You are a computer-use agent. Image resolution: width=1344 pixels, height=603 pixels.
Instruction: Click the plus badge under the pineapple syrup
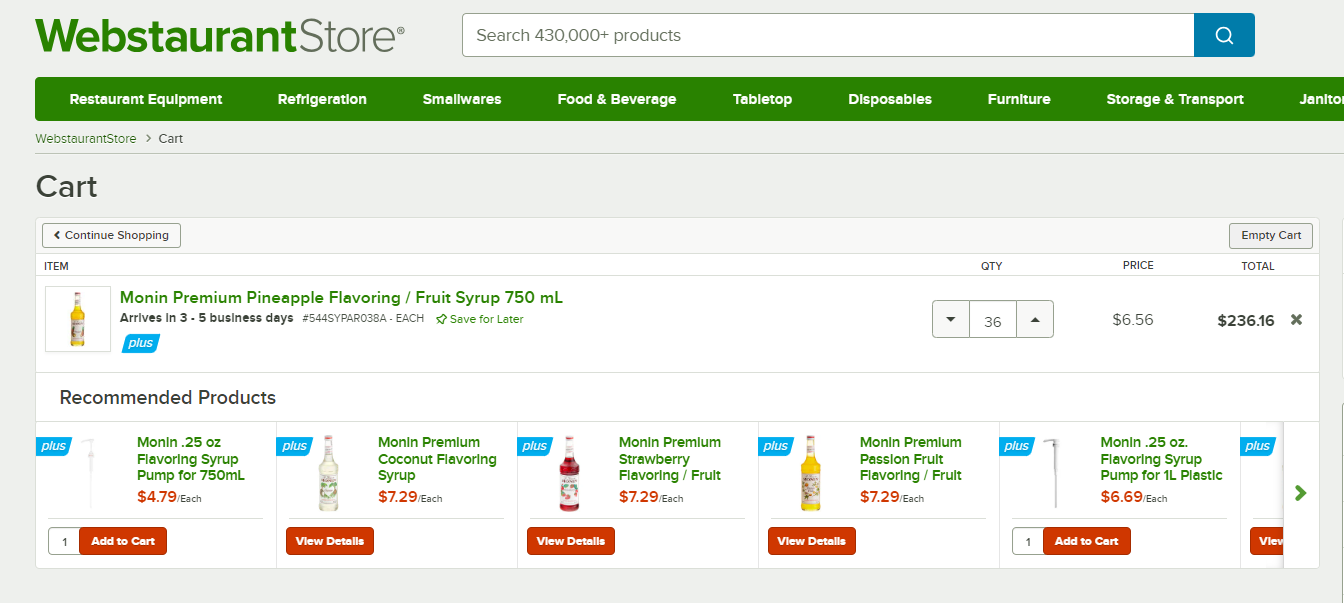coord(141,343)
